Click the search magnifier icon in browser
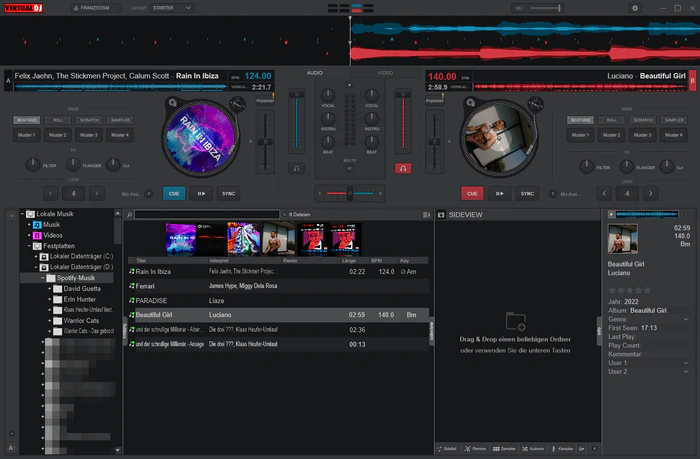 [129, 214]
